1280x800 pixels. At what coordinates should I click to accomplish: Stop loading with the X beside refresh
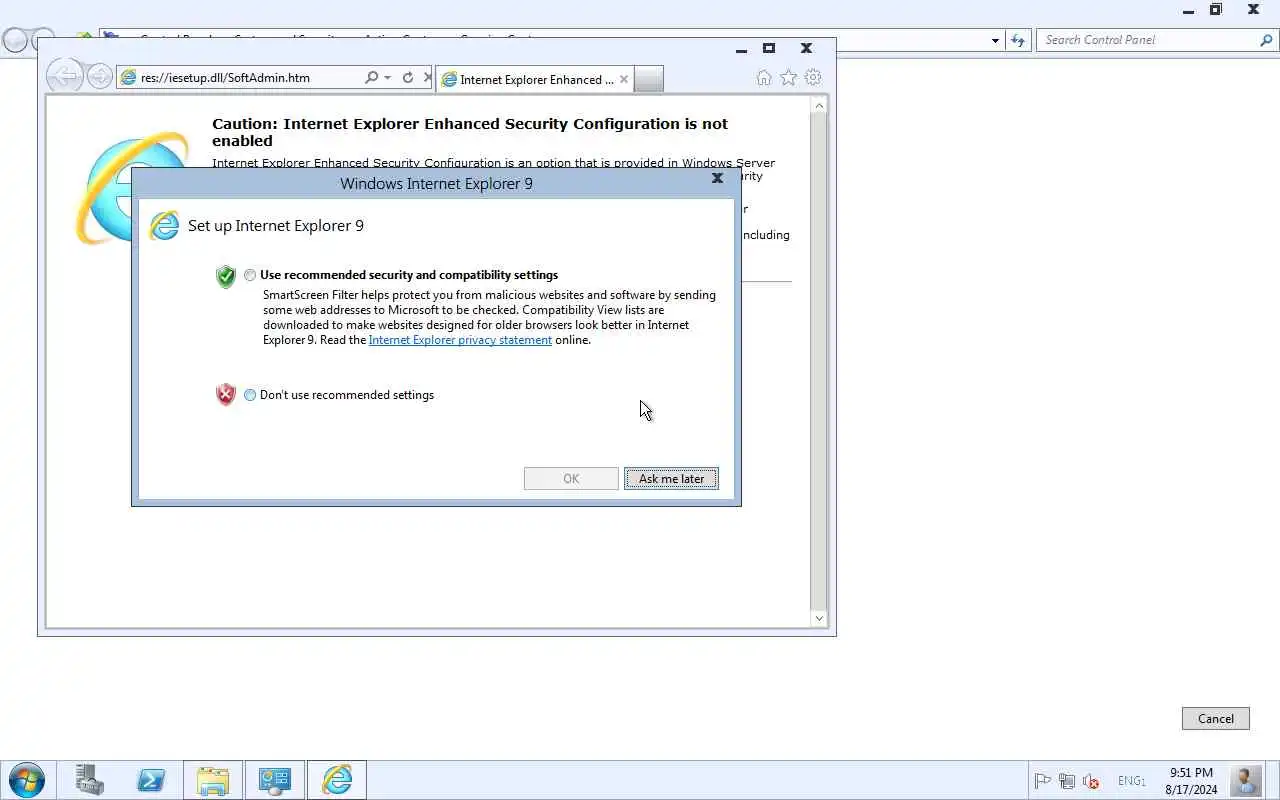[427, 78]
